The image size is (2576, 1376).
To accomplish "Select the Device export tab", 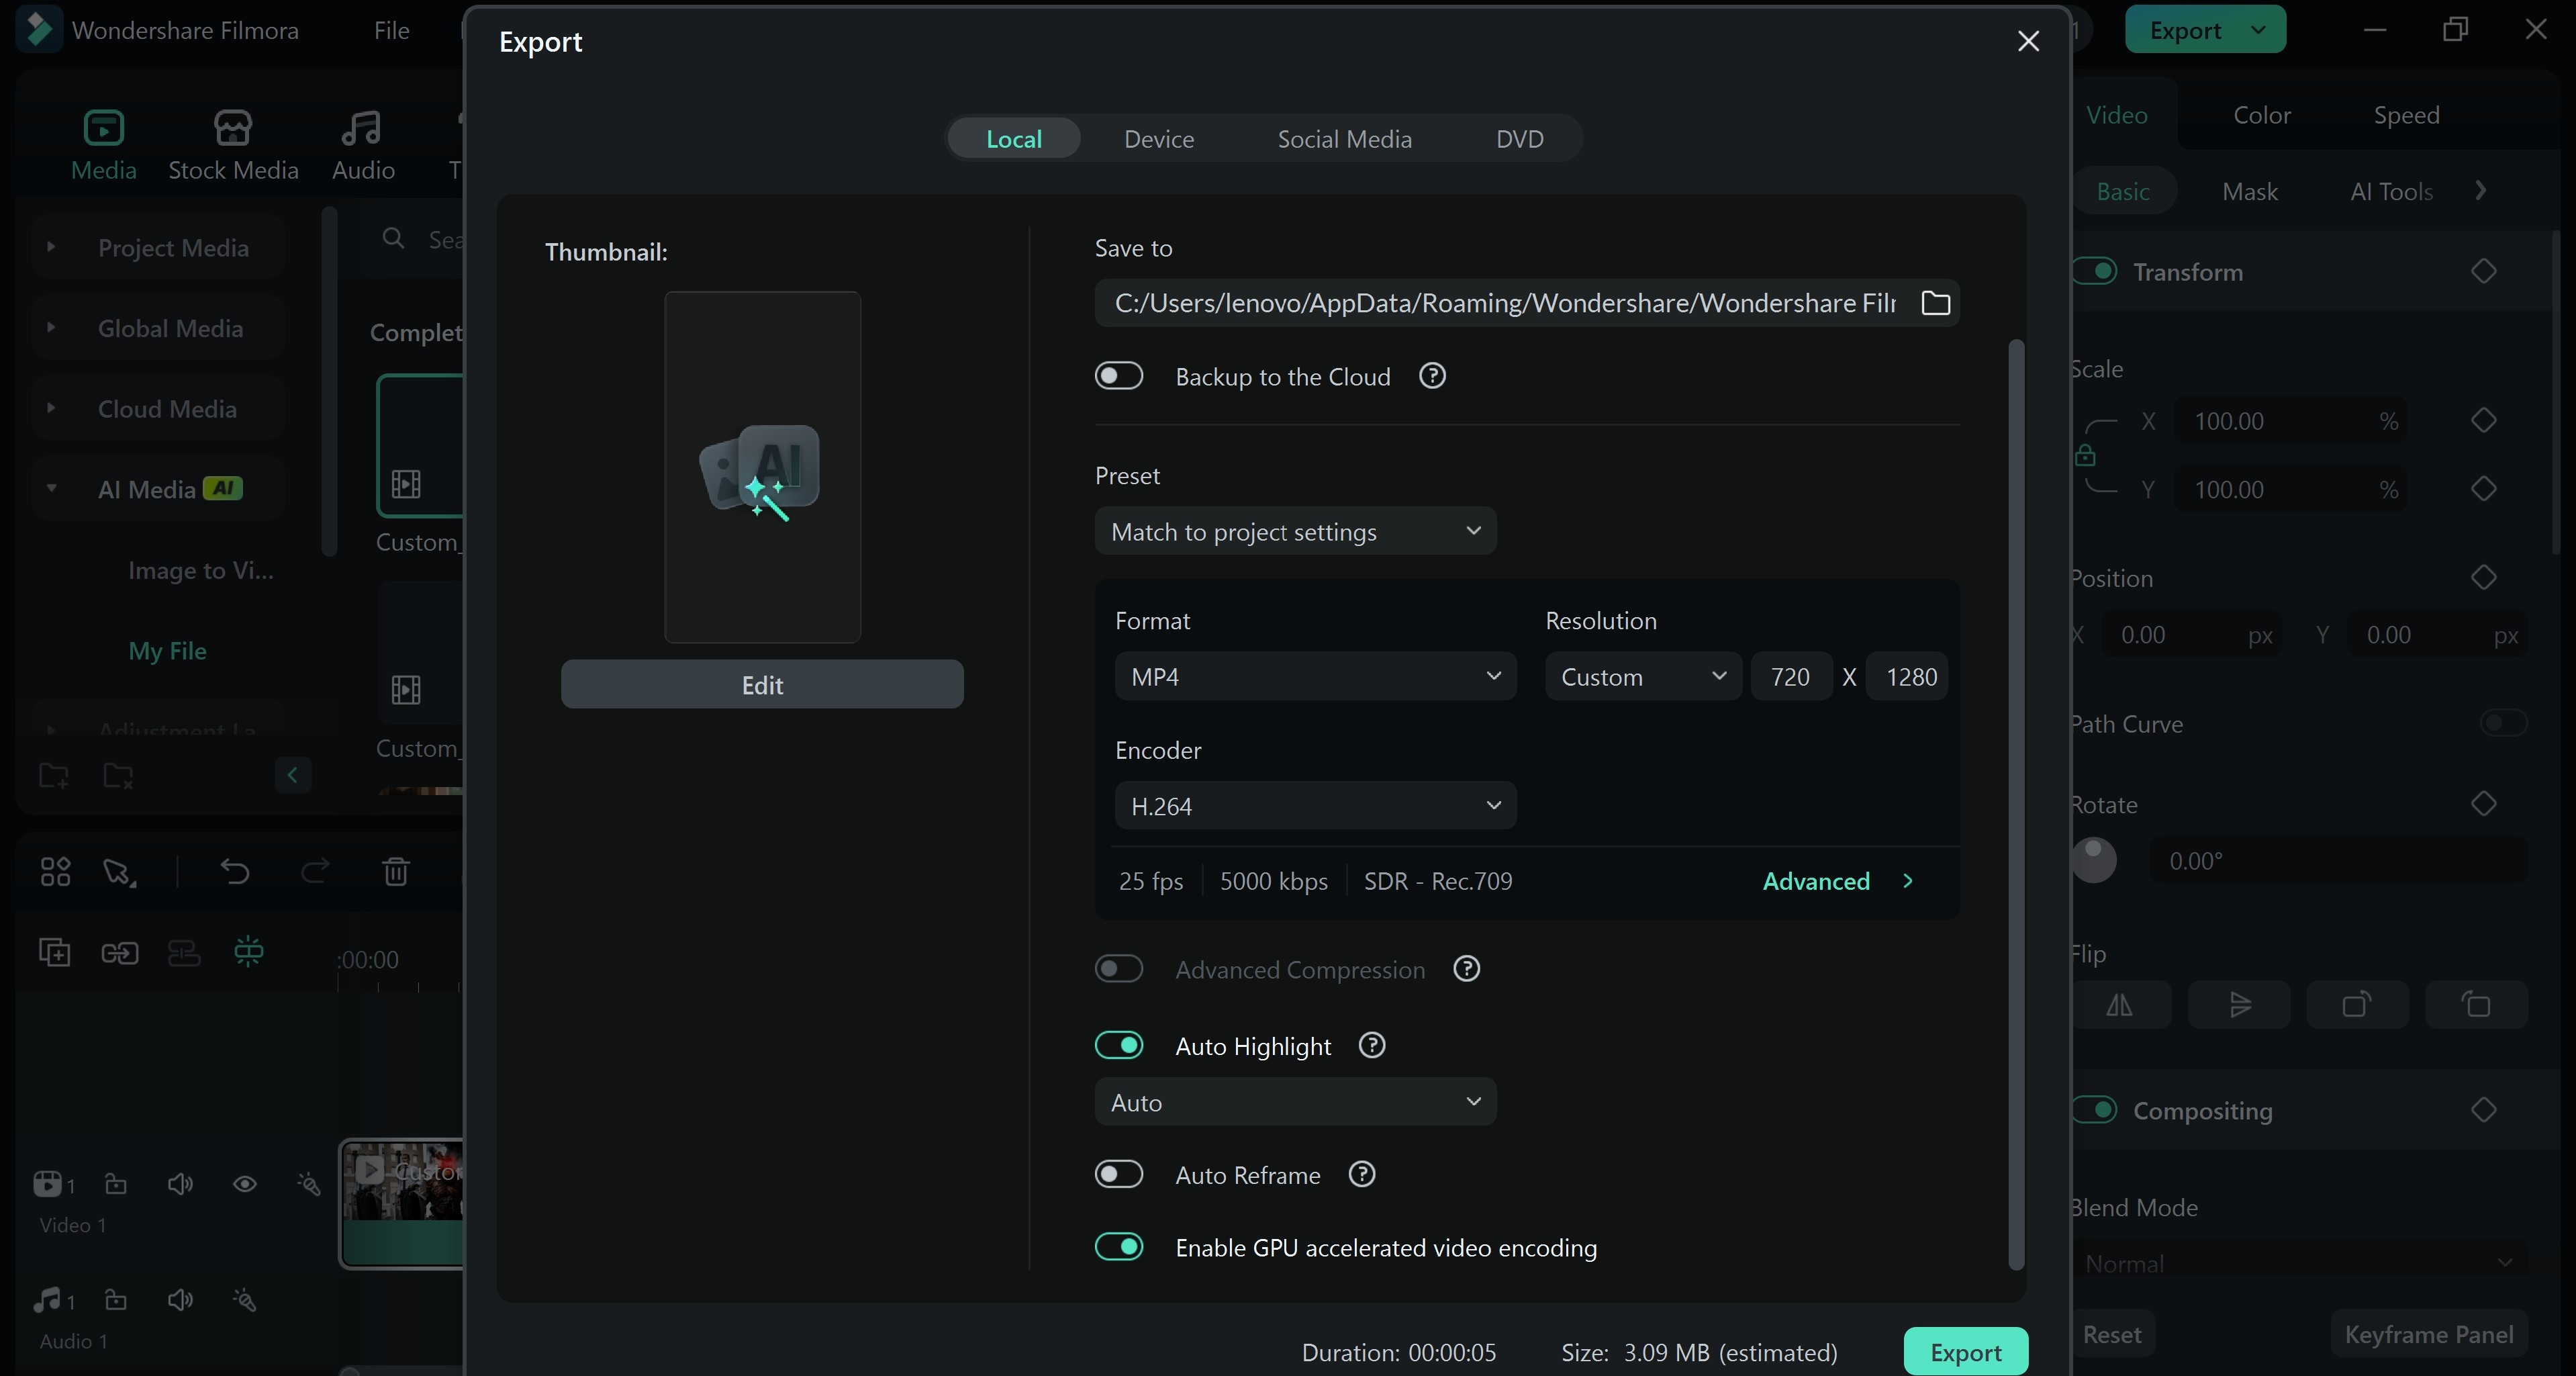I will 1158,139.
